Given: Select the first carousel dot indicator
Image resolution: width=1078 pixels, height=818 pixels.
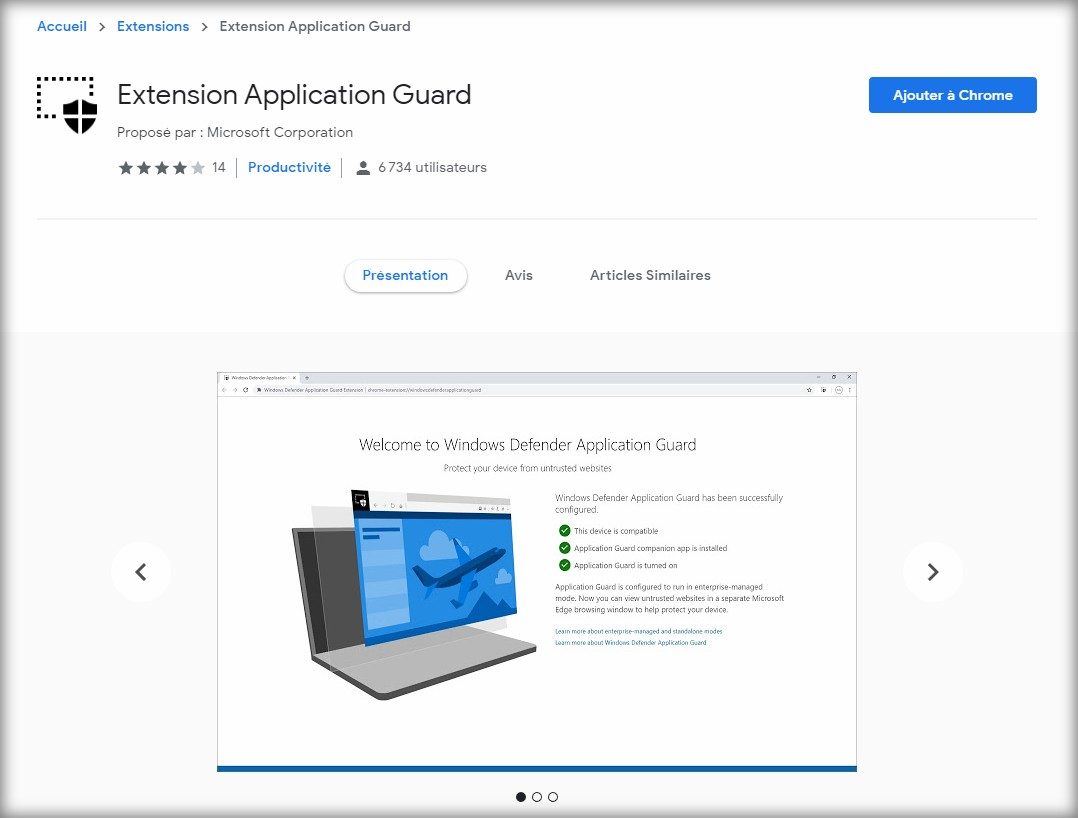Looking at the screenshot, I should pyautogui.click(x=520, y=797).
